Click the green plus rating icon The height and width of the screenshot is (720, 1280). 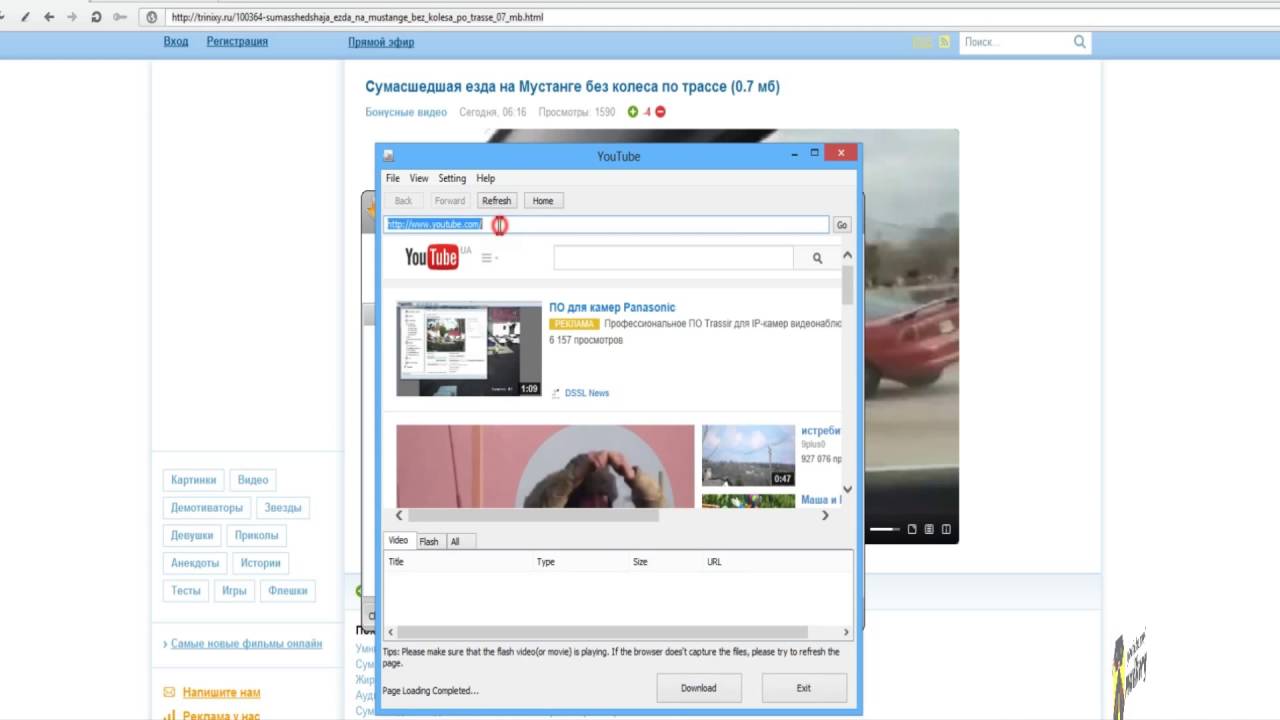[633, 112]
